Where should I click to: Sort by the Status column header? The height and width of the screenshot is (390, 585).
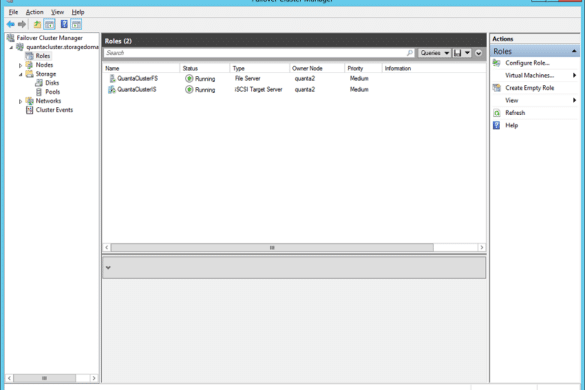point(205,68)
